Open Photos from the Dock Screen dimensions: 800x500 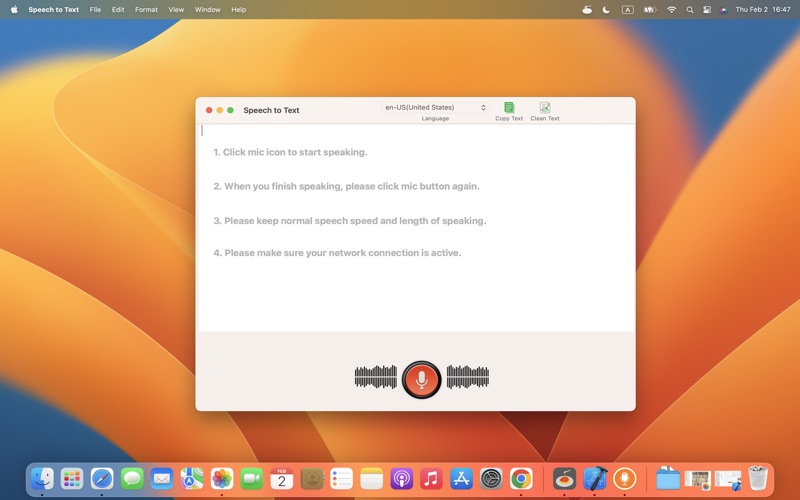(222, 479)
